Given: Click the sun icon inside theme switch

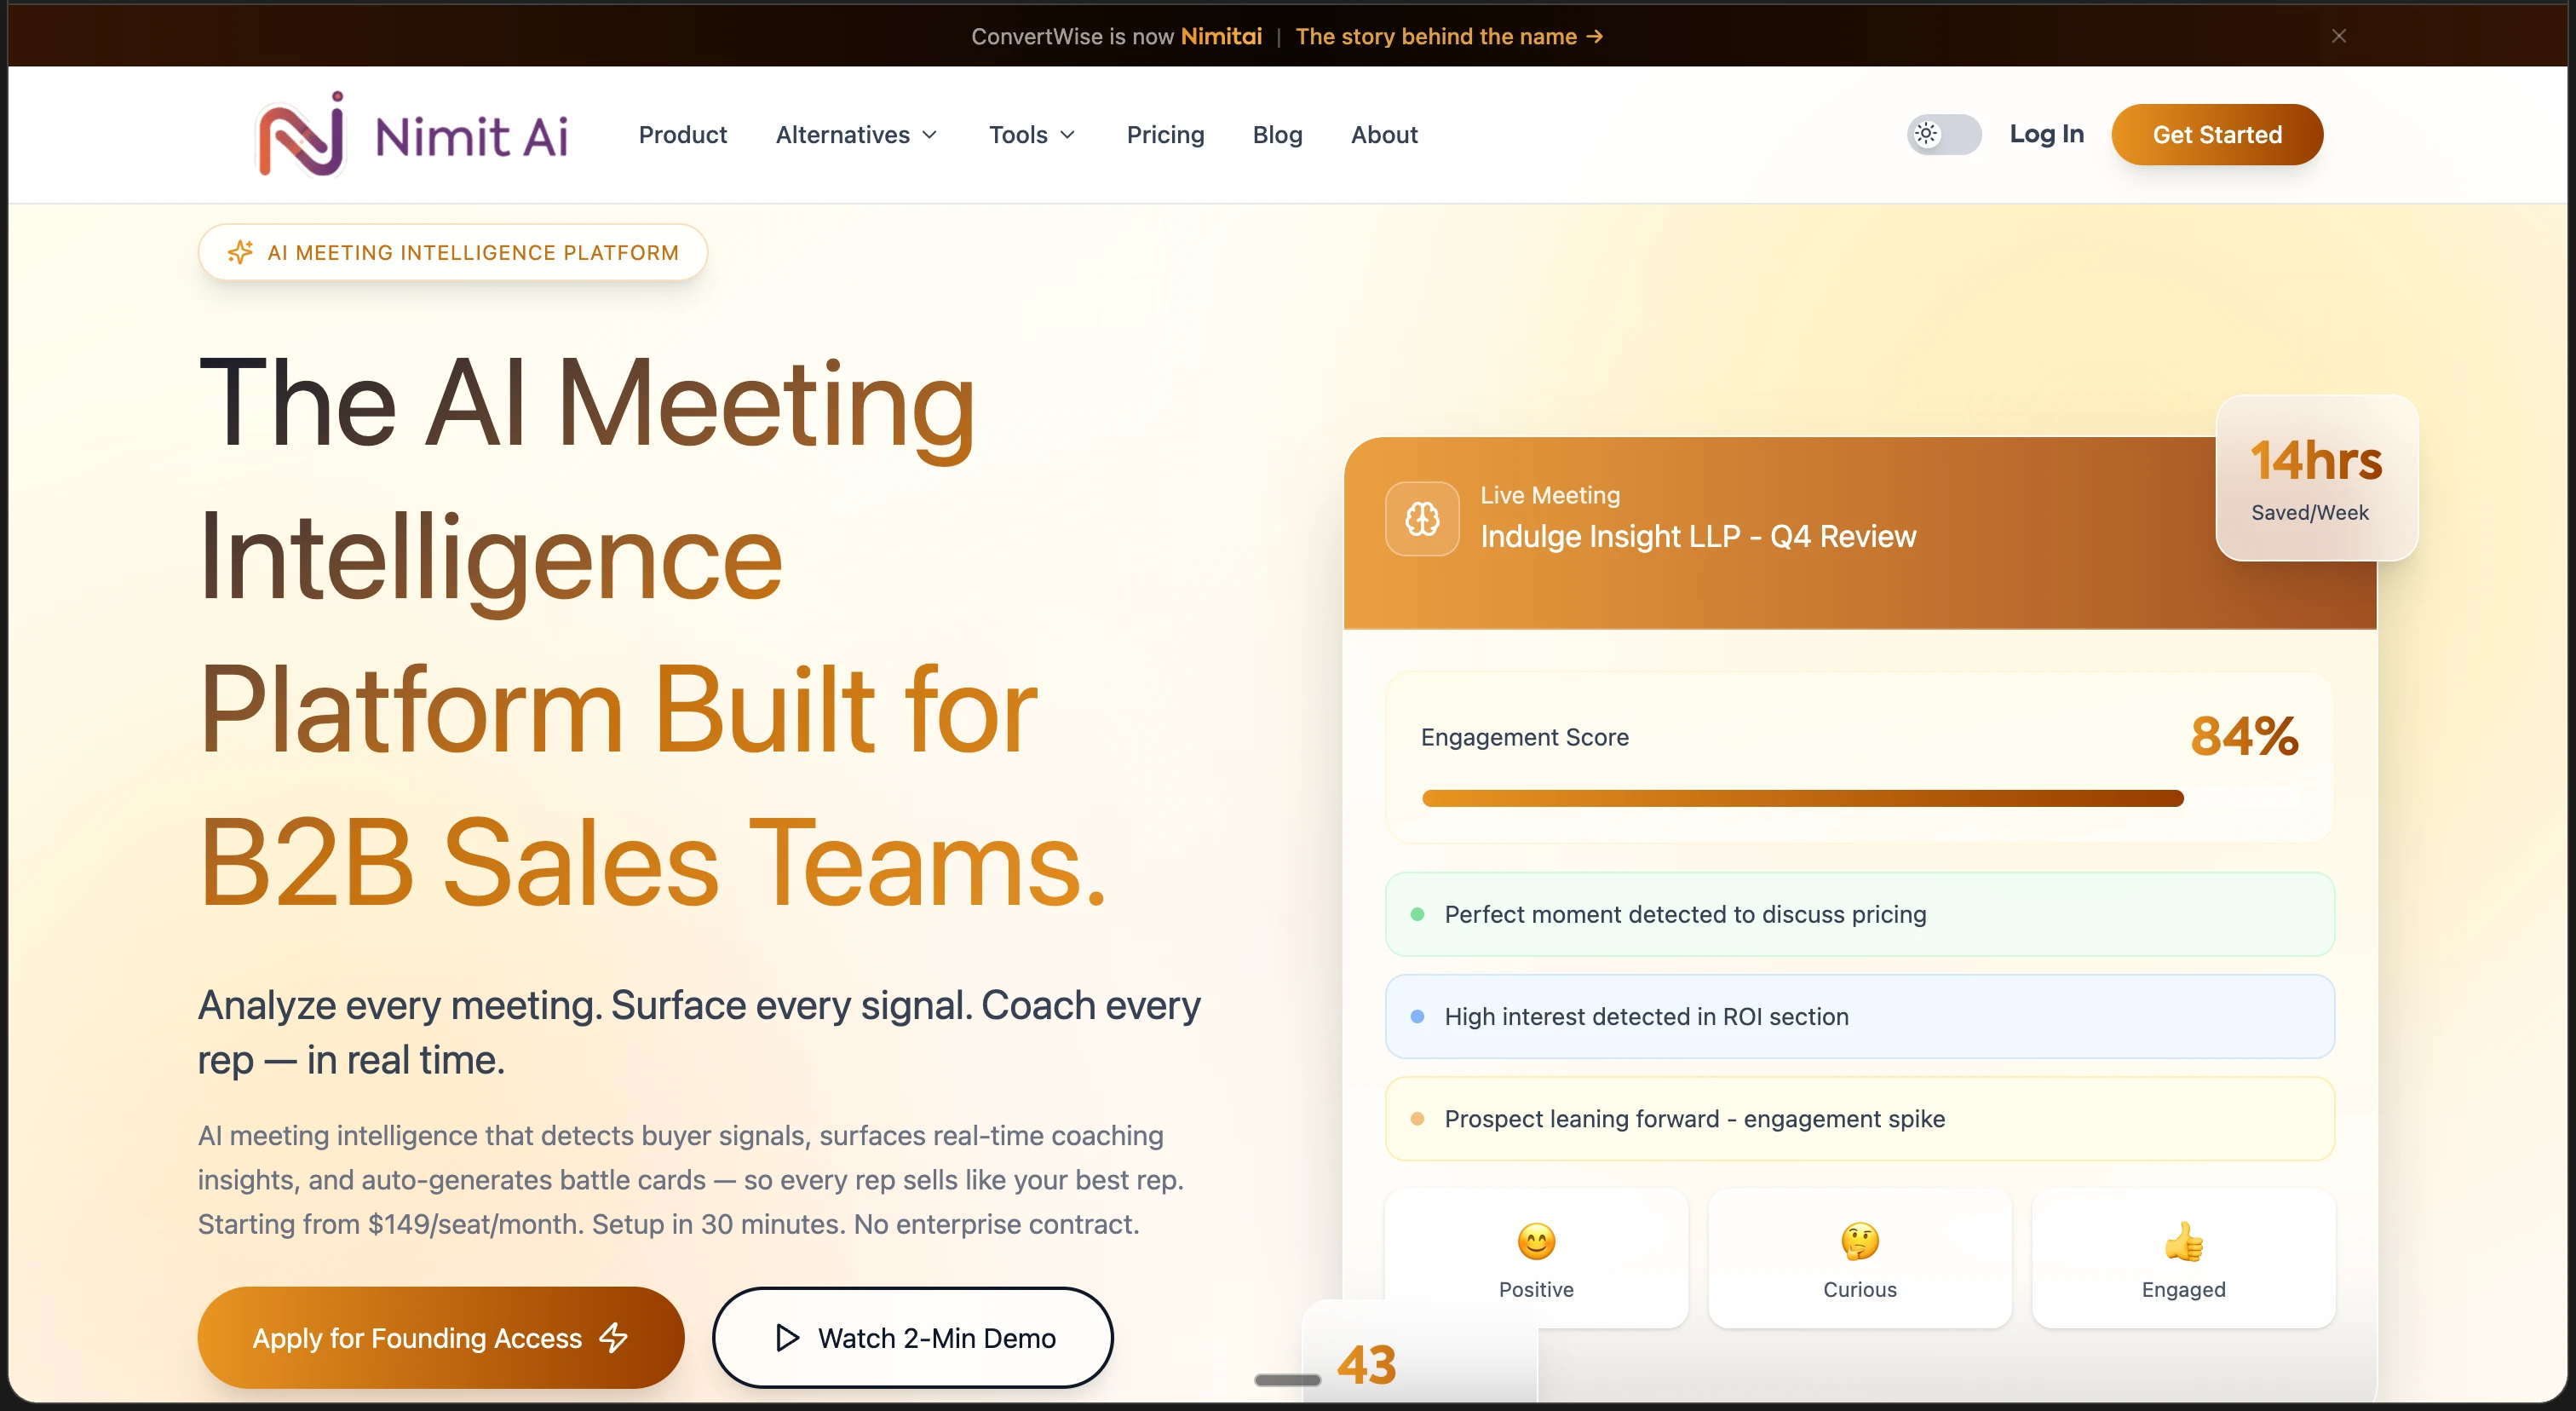Looking at the screenshot, I should tap(1926, 134).
